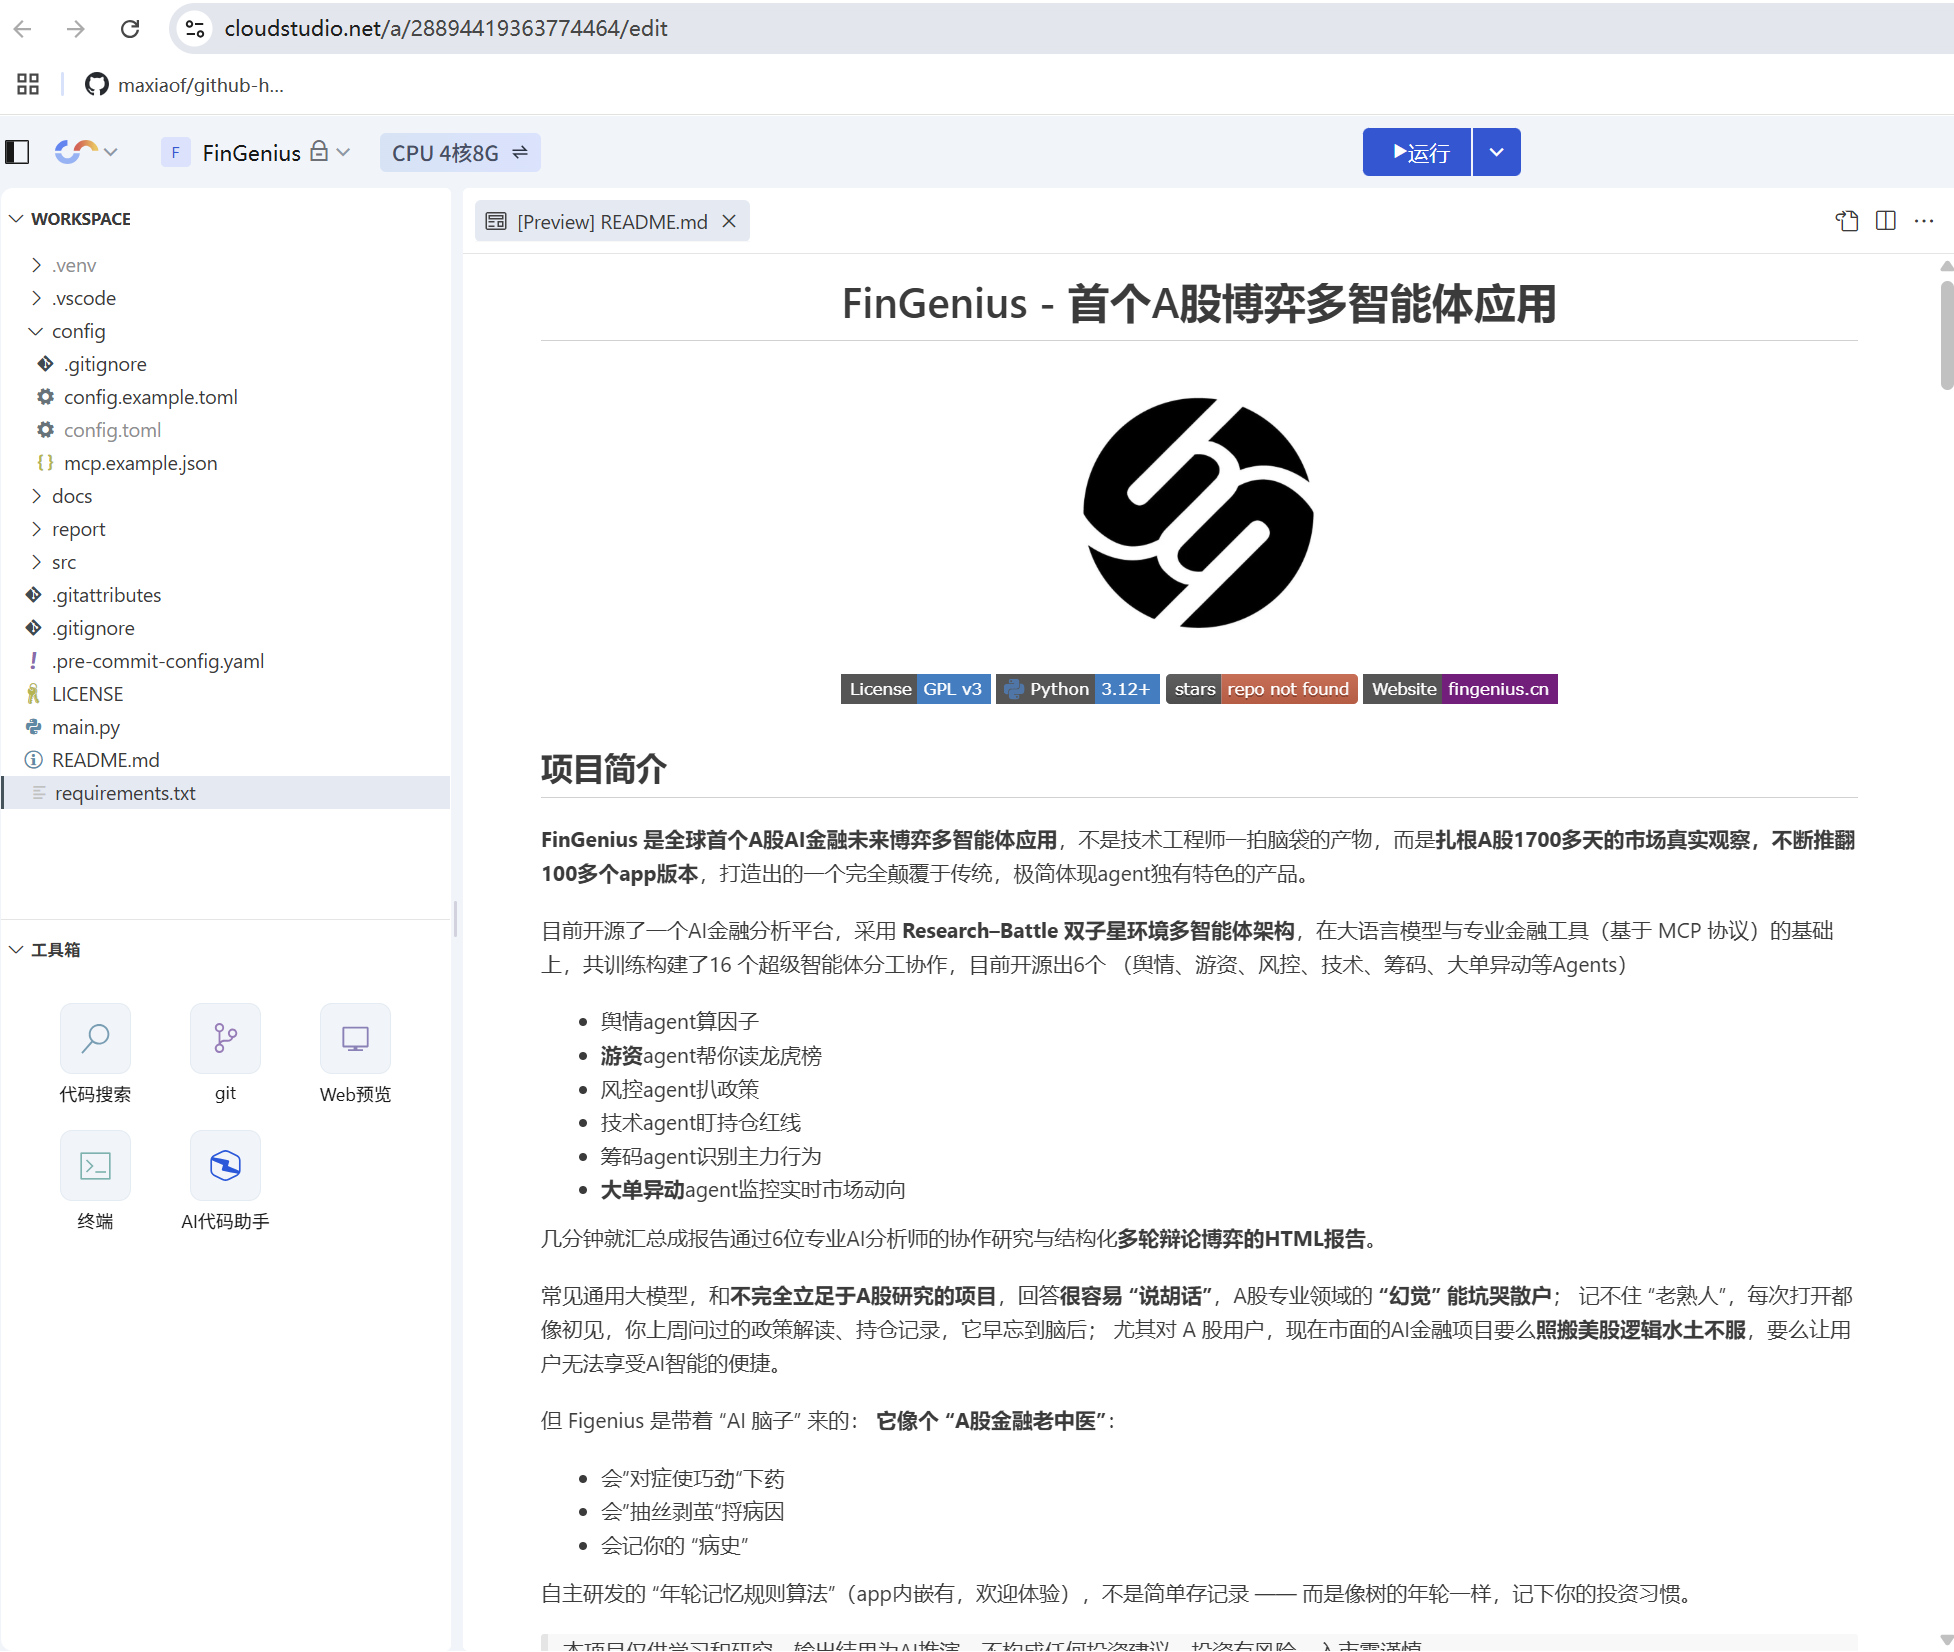Open .gitignore inside the config folder
The image size is (1954, 1652).
click(104, 364)
